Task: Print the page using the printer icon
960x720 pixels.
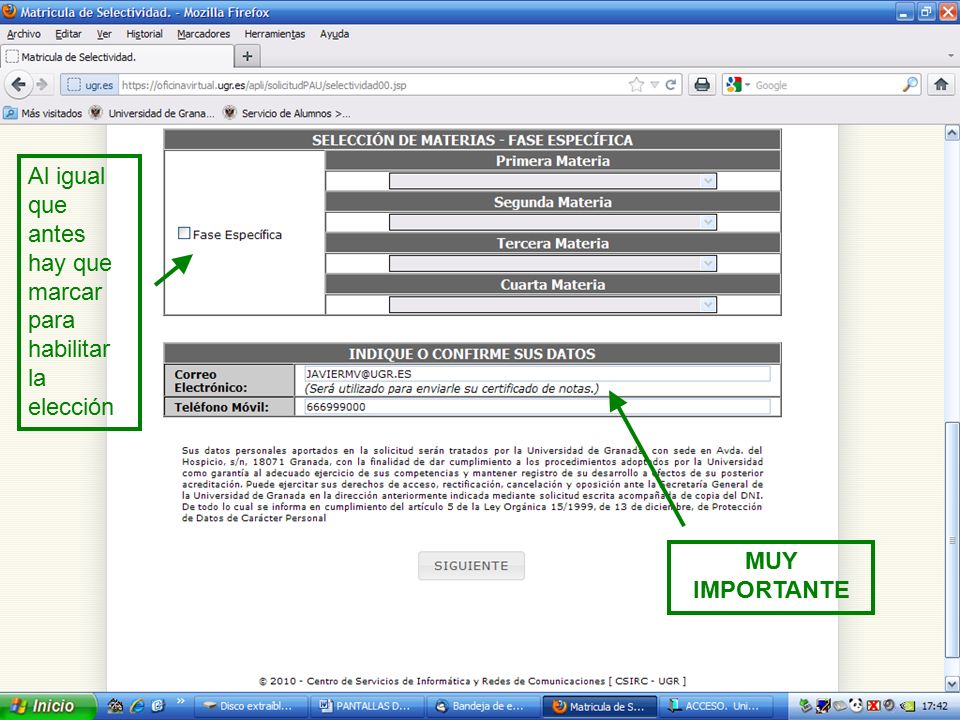Action: pyautogui.click(x=702, y=84)
